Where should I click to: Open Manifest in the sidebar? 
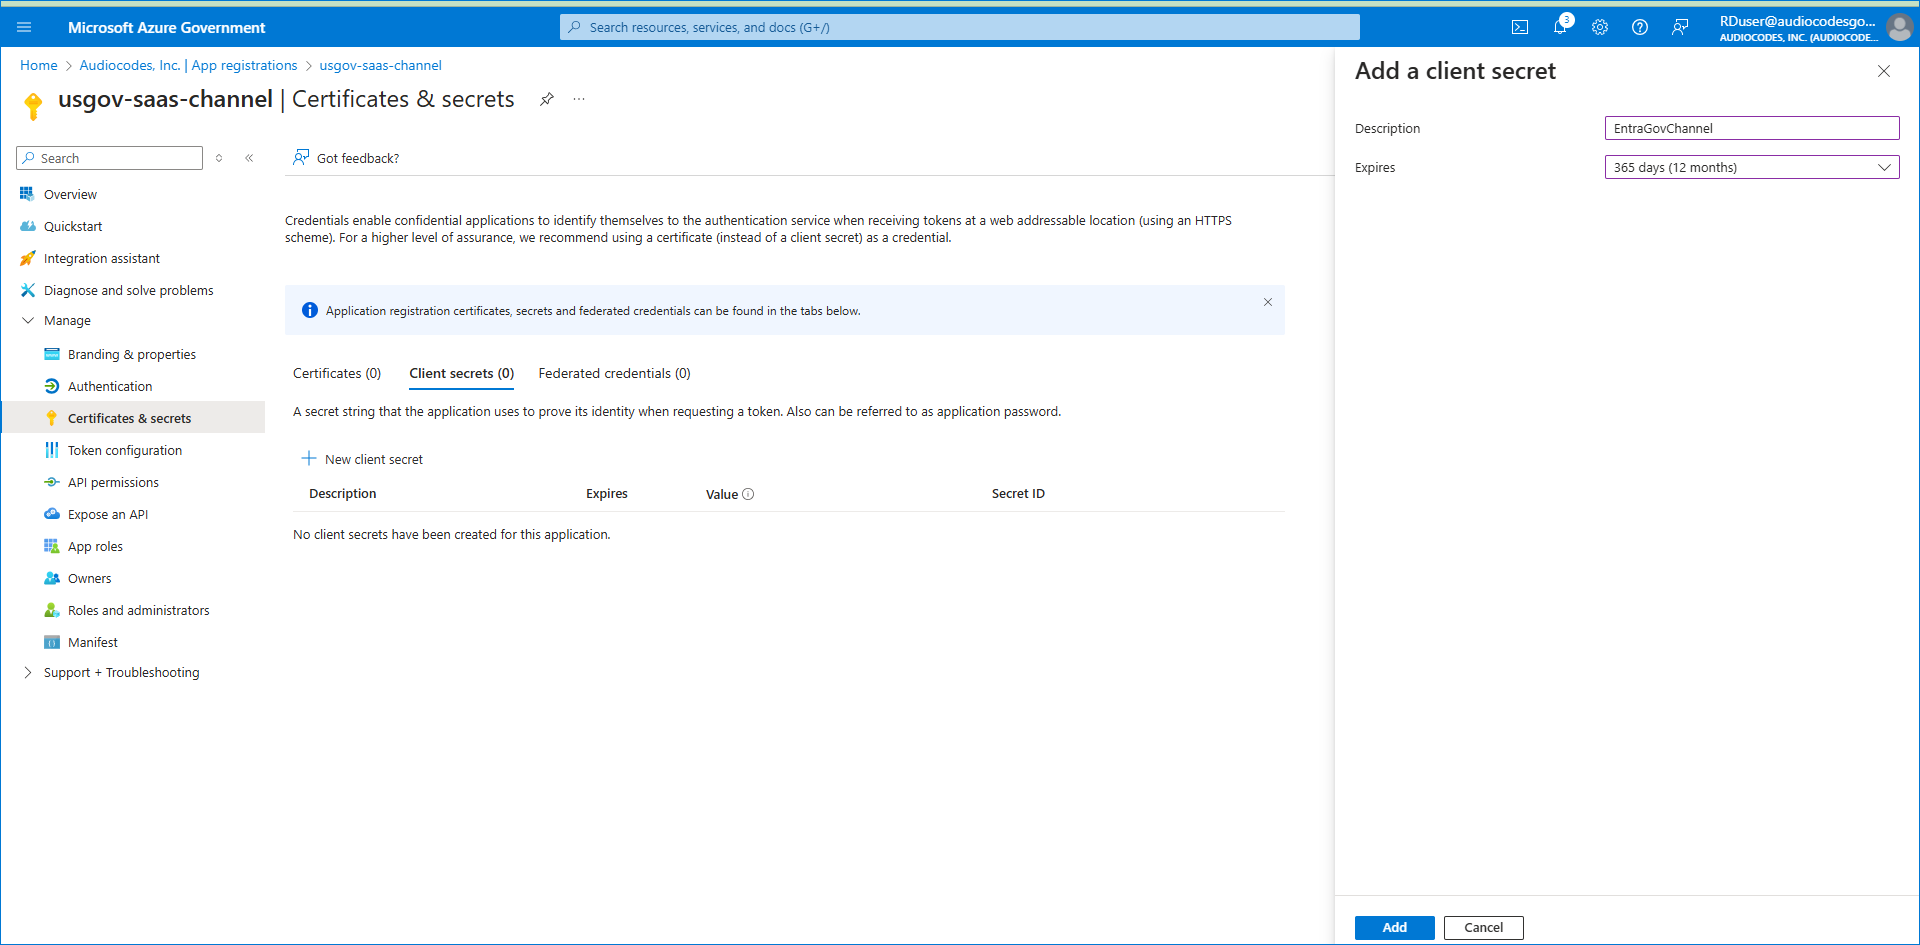point(93,642)
